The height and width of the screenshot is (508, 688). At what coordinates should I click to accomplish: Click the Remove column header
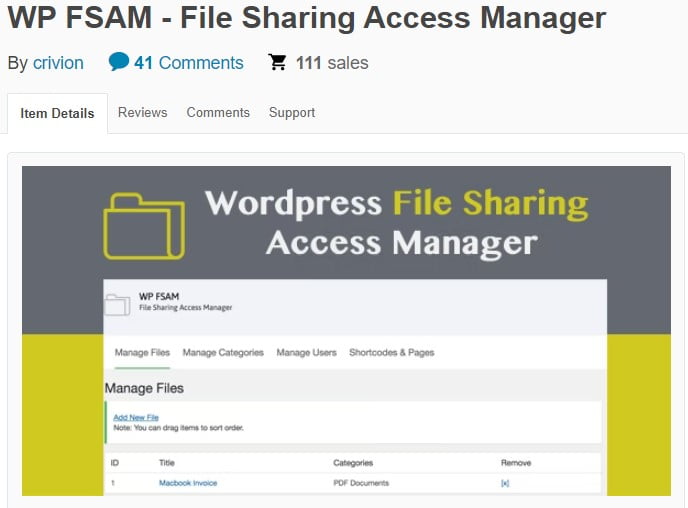point(516,463)
